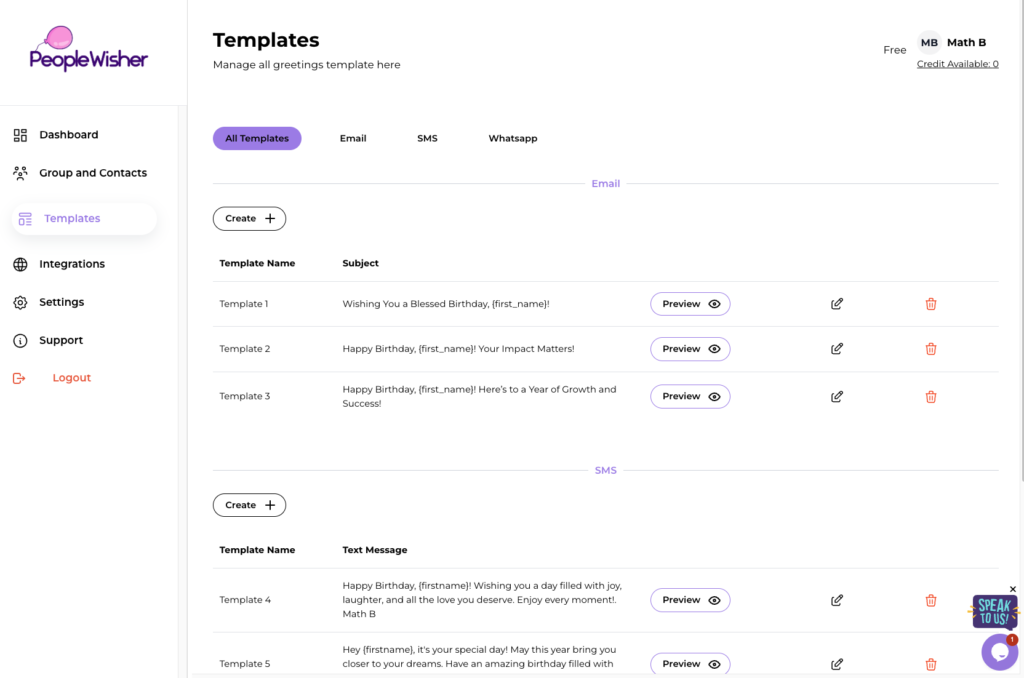Select the Whatsapp filter tab
1024x678 pixels.
[513, 139]
